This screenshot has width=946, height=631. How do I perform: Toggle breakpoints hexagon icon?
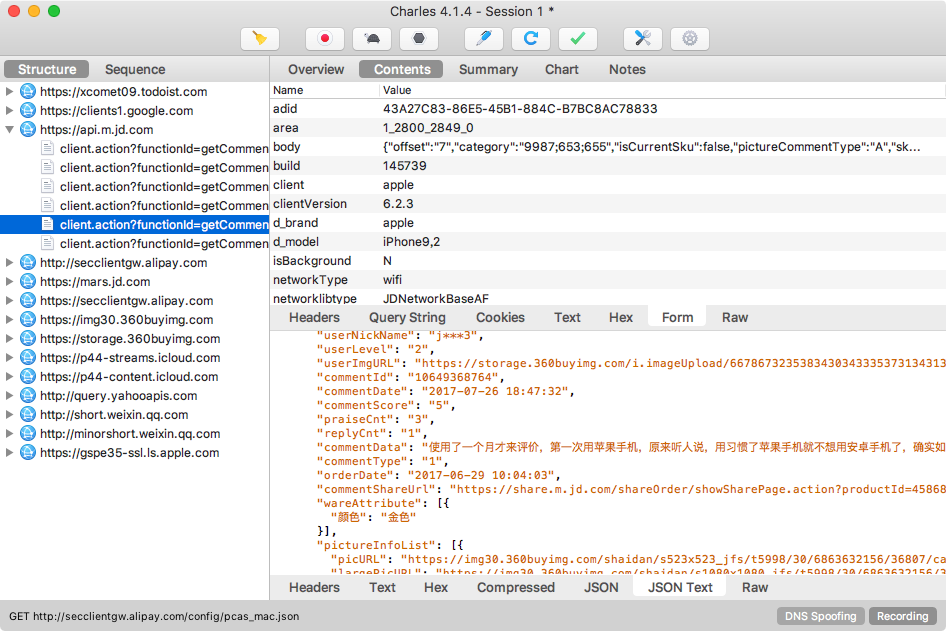(419, 39)
